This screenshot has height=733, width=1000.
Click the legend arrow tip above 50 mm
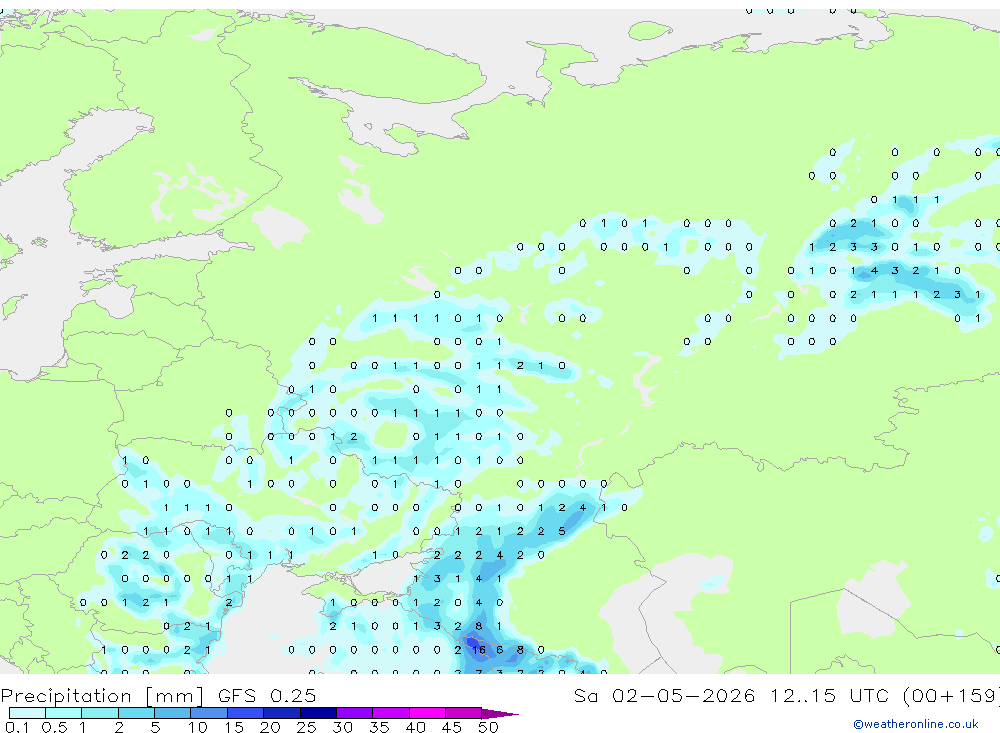pos(500,713)
